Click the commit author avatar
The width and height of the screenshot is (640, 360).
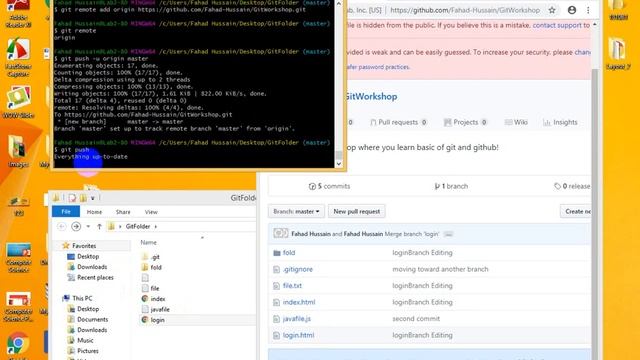[280, 233]
